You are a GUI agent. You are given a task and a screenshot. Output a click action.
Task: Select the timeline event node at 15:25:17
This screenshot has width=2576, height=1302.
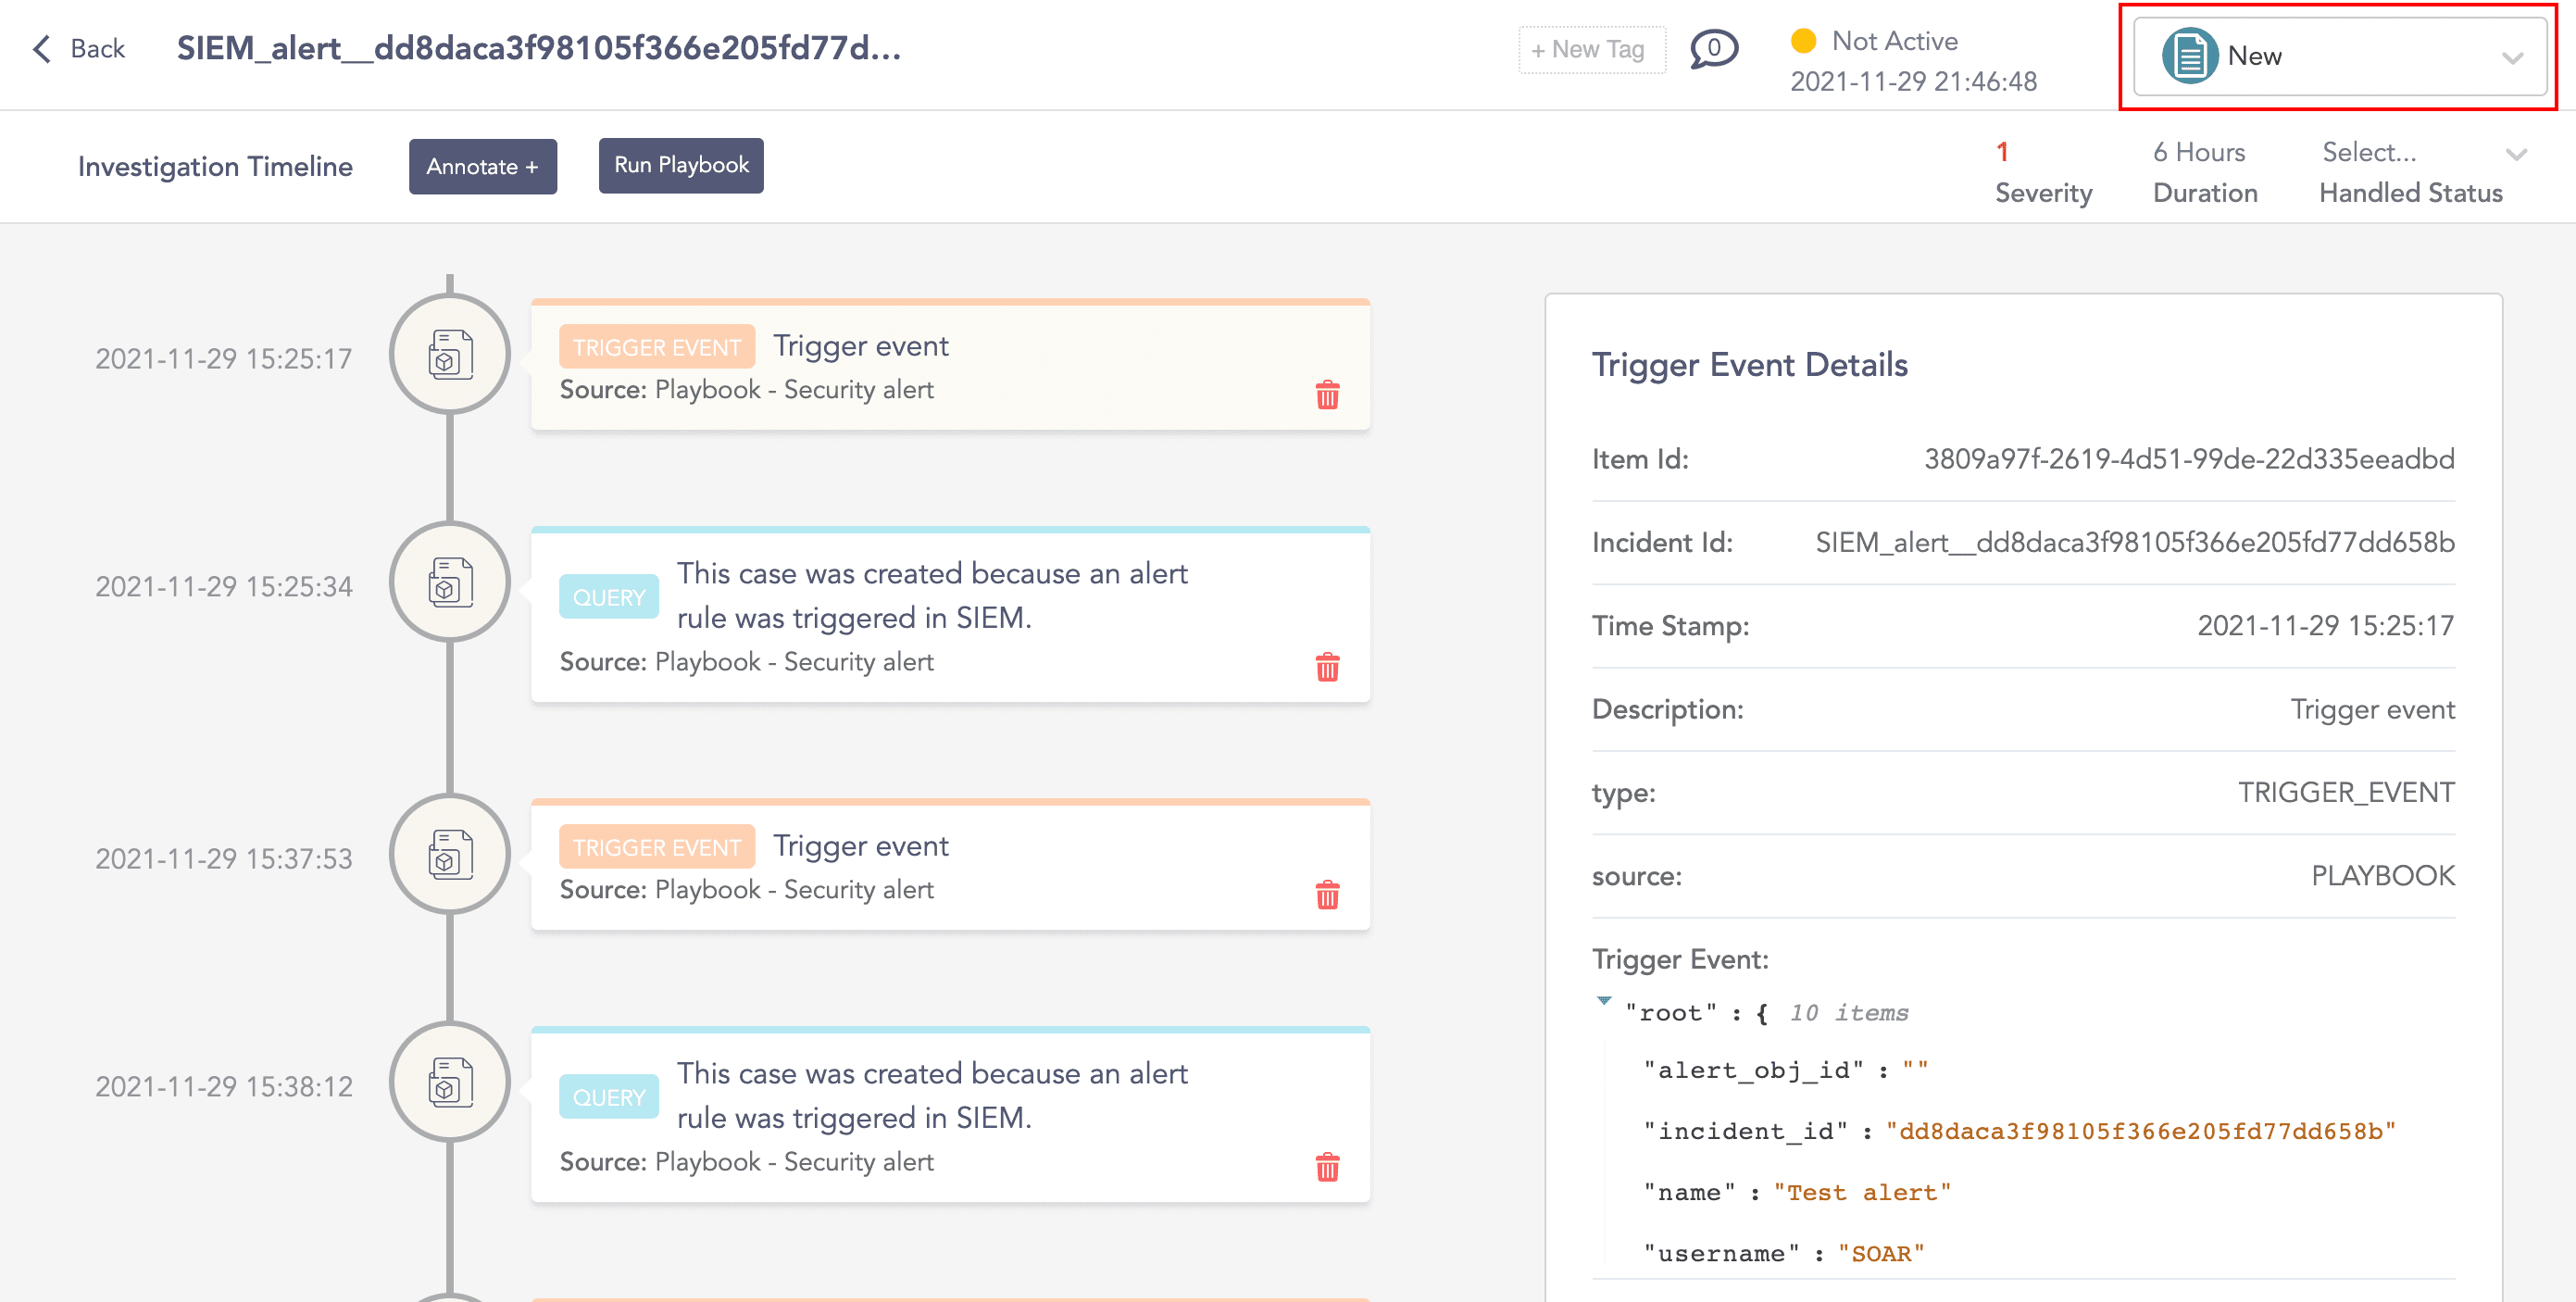pos(450,355)
